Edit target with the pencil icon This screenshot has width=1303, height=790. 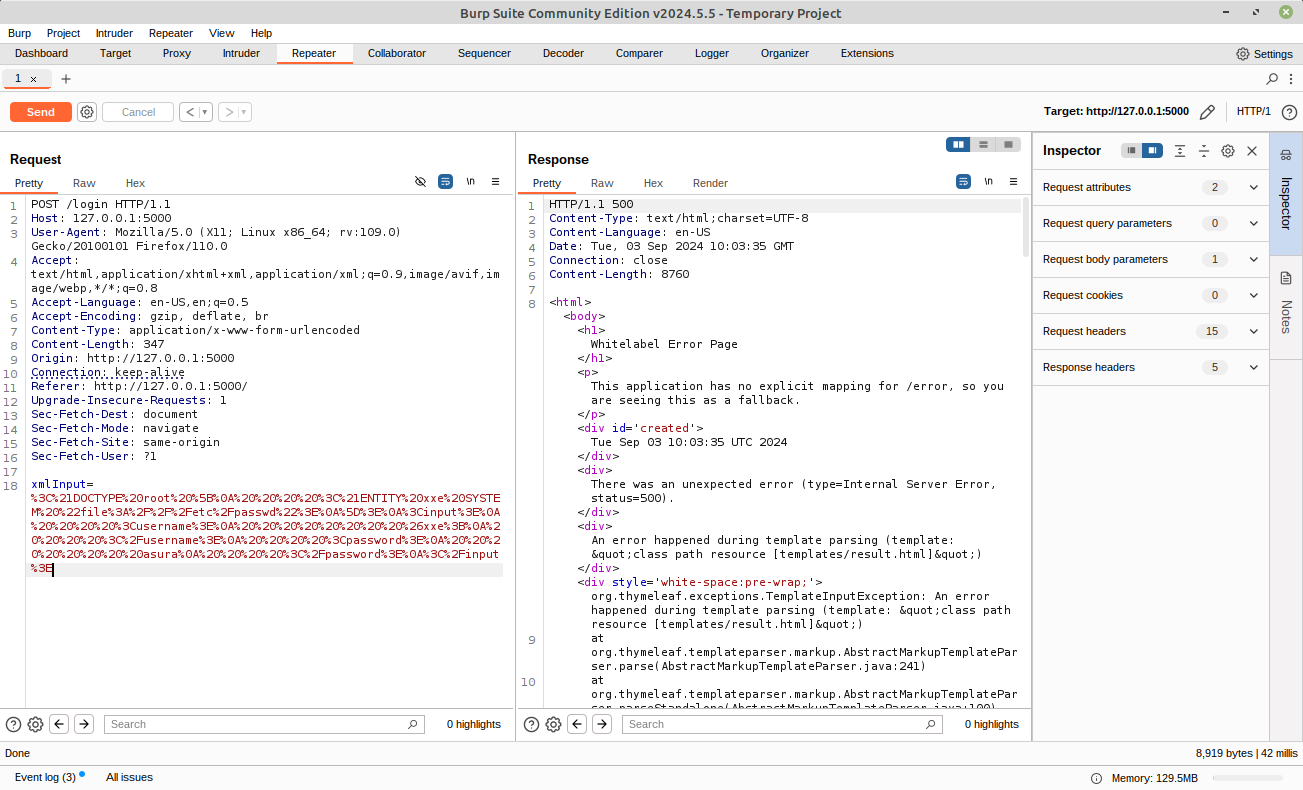(x=1207, y=112)
